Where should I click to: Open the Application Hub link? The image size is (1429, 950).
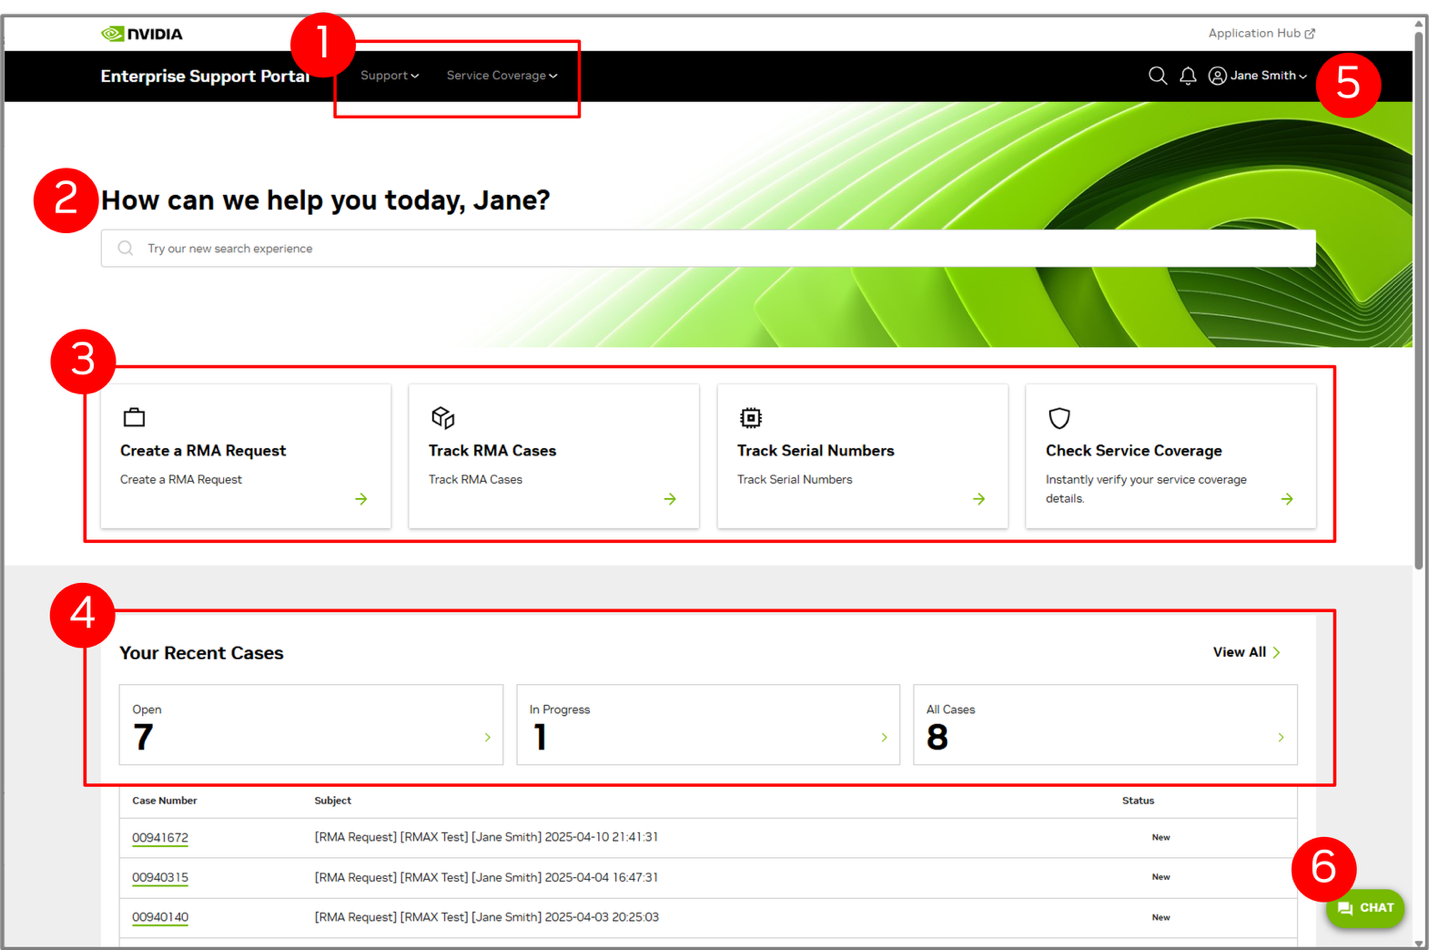click(1262, 34)
